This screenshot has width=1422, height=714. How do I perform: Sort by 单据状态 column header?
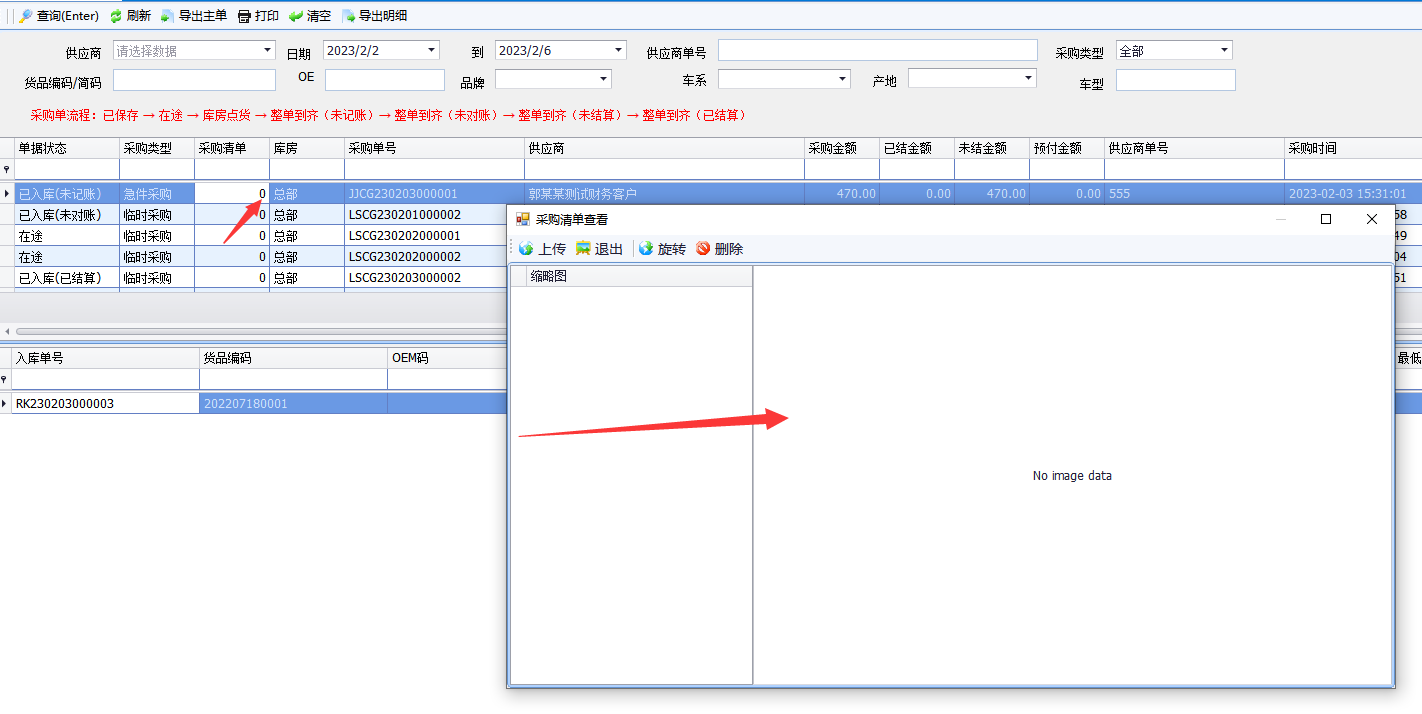pyautogui.click(x=67, y=148)
